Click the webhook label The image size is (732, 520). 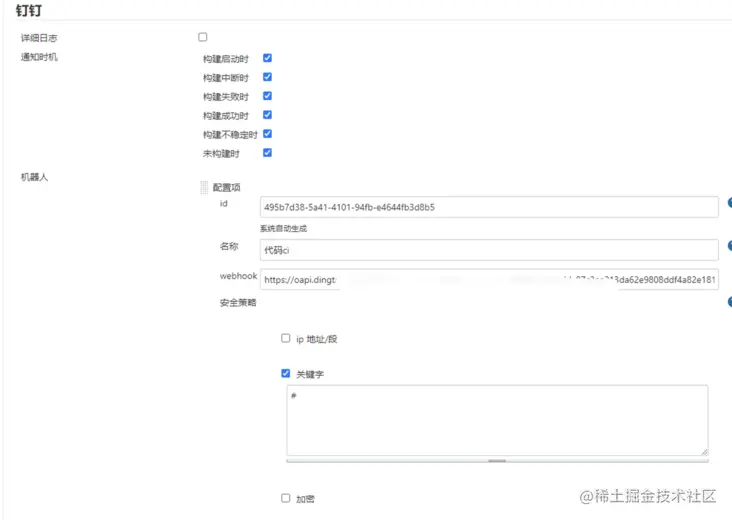(x=238, y=276)
